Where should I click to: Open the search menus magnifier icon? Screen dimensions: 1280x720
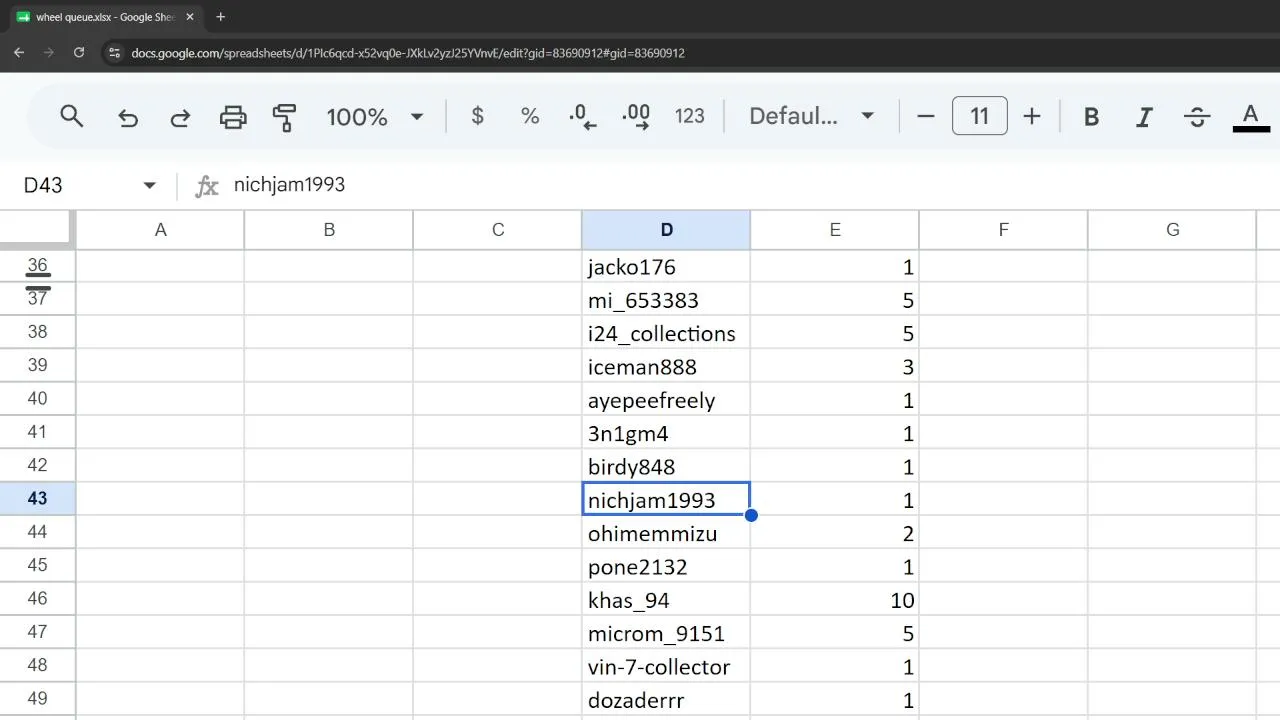(x=71, y=116)
